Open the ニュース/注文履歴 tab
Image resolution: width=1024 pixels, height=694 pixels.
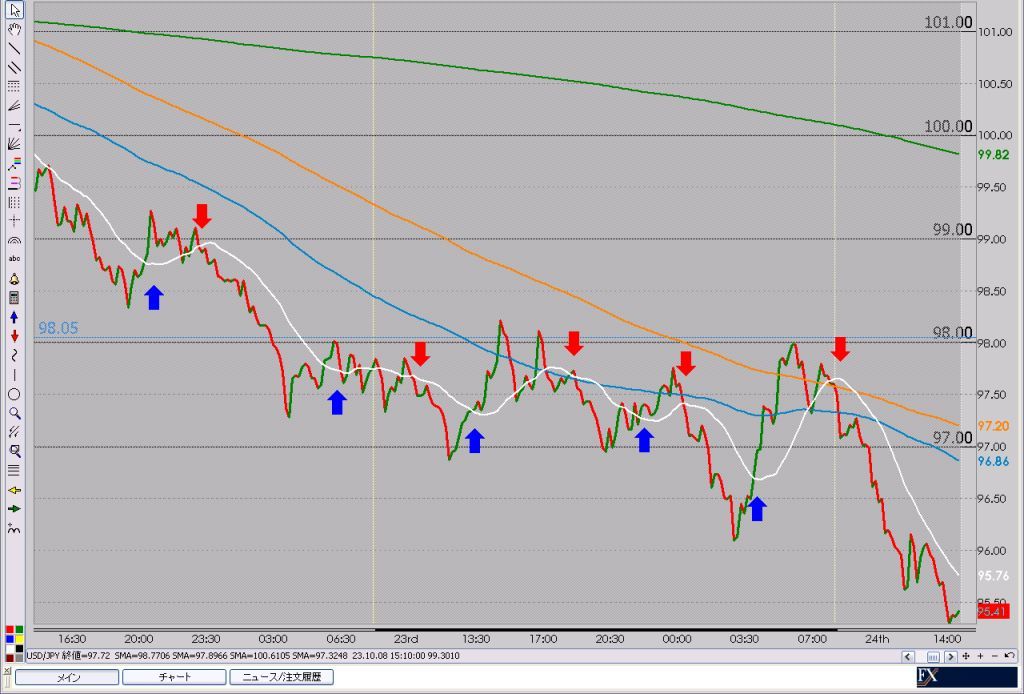tap(281, 677)
